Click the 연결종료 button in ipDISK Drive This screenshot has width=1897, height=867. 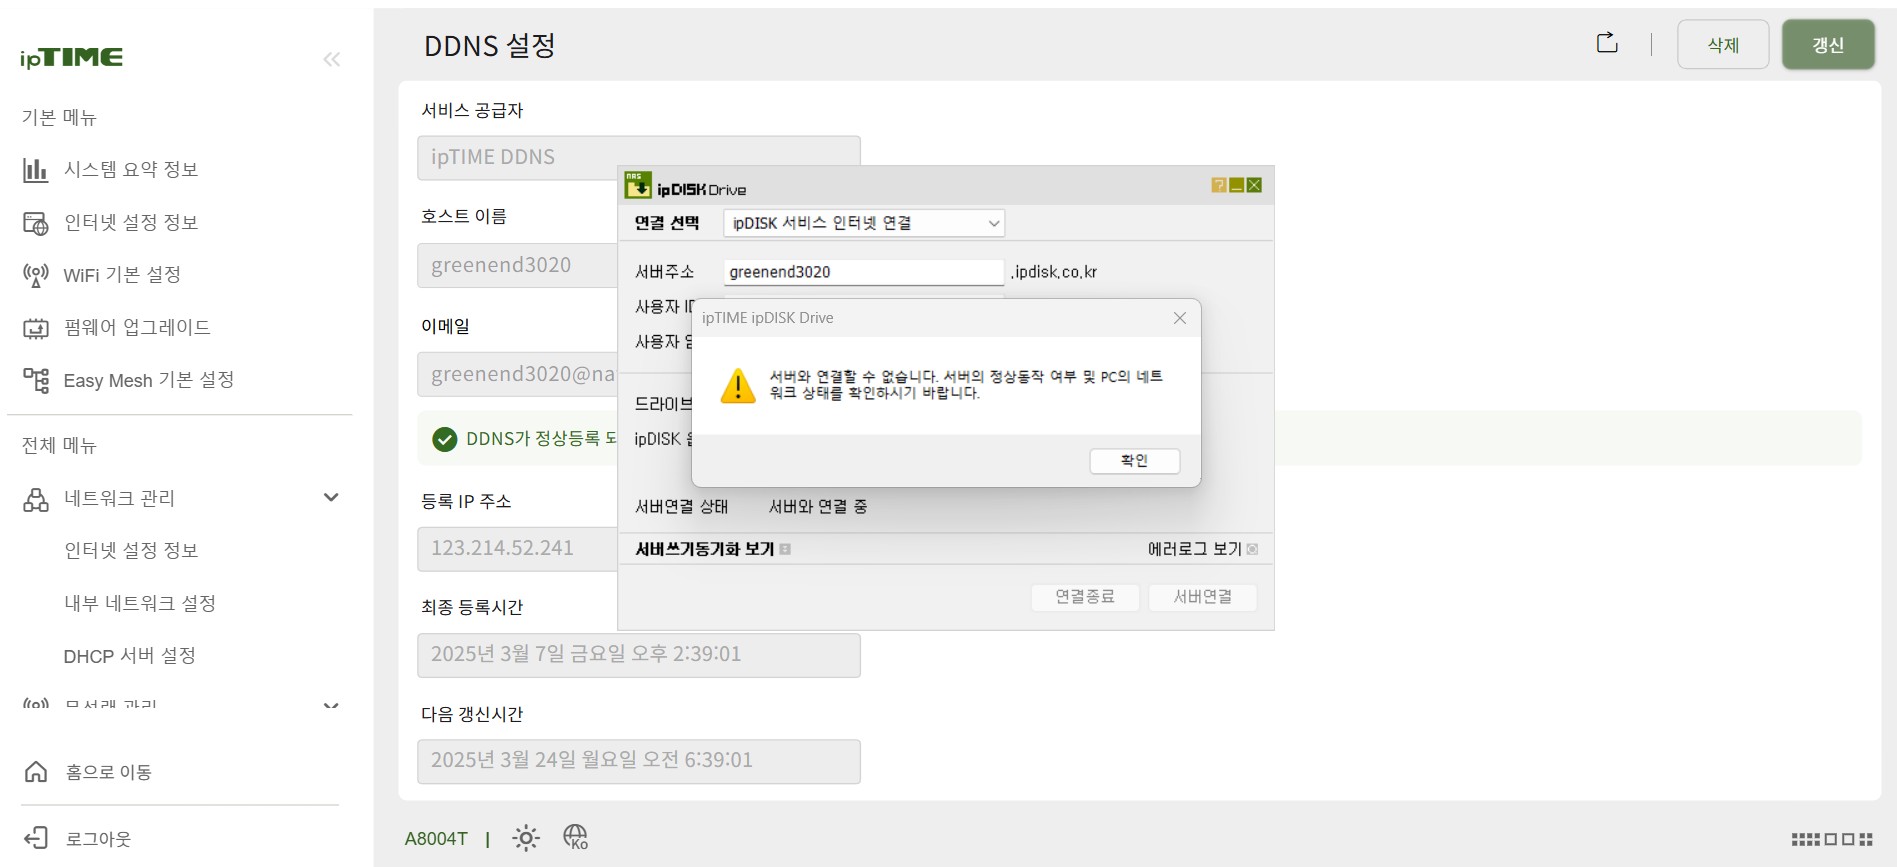1085,597
